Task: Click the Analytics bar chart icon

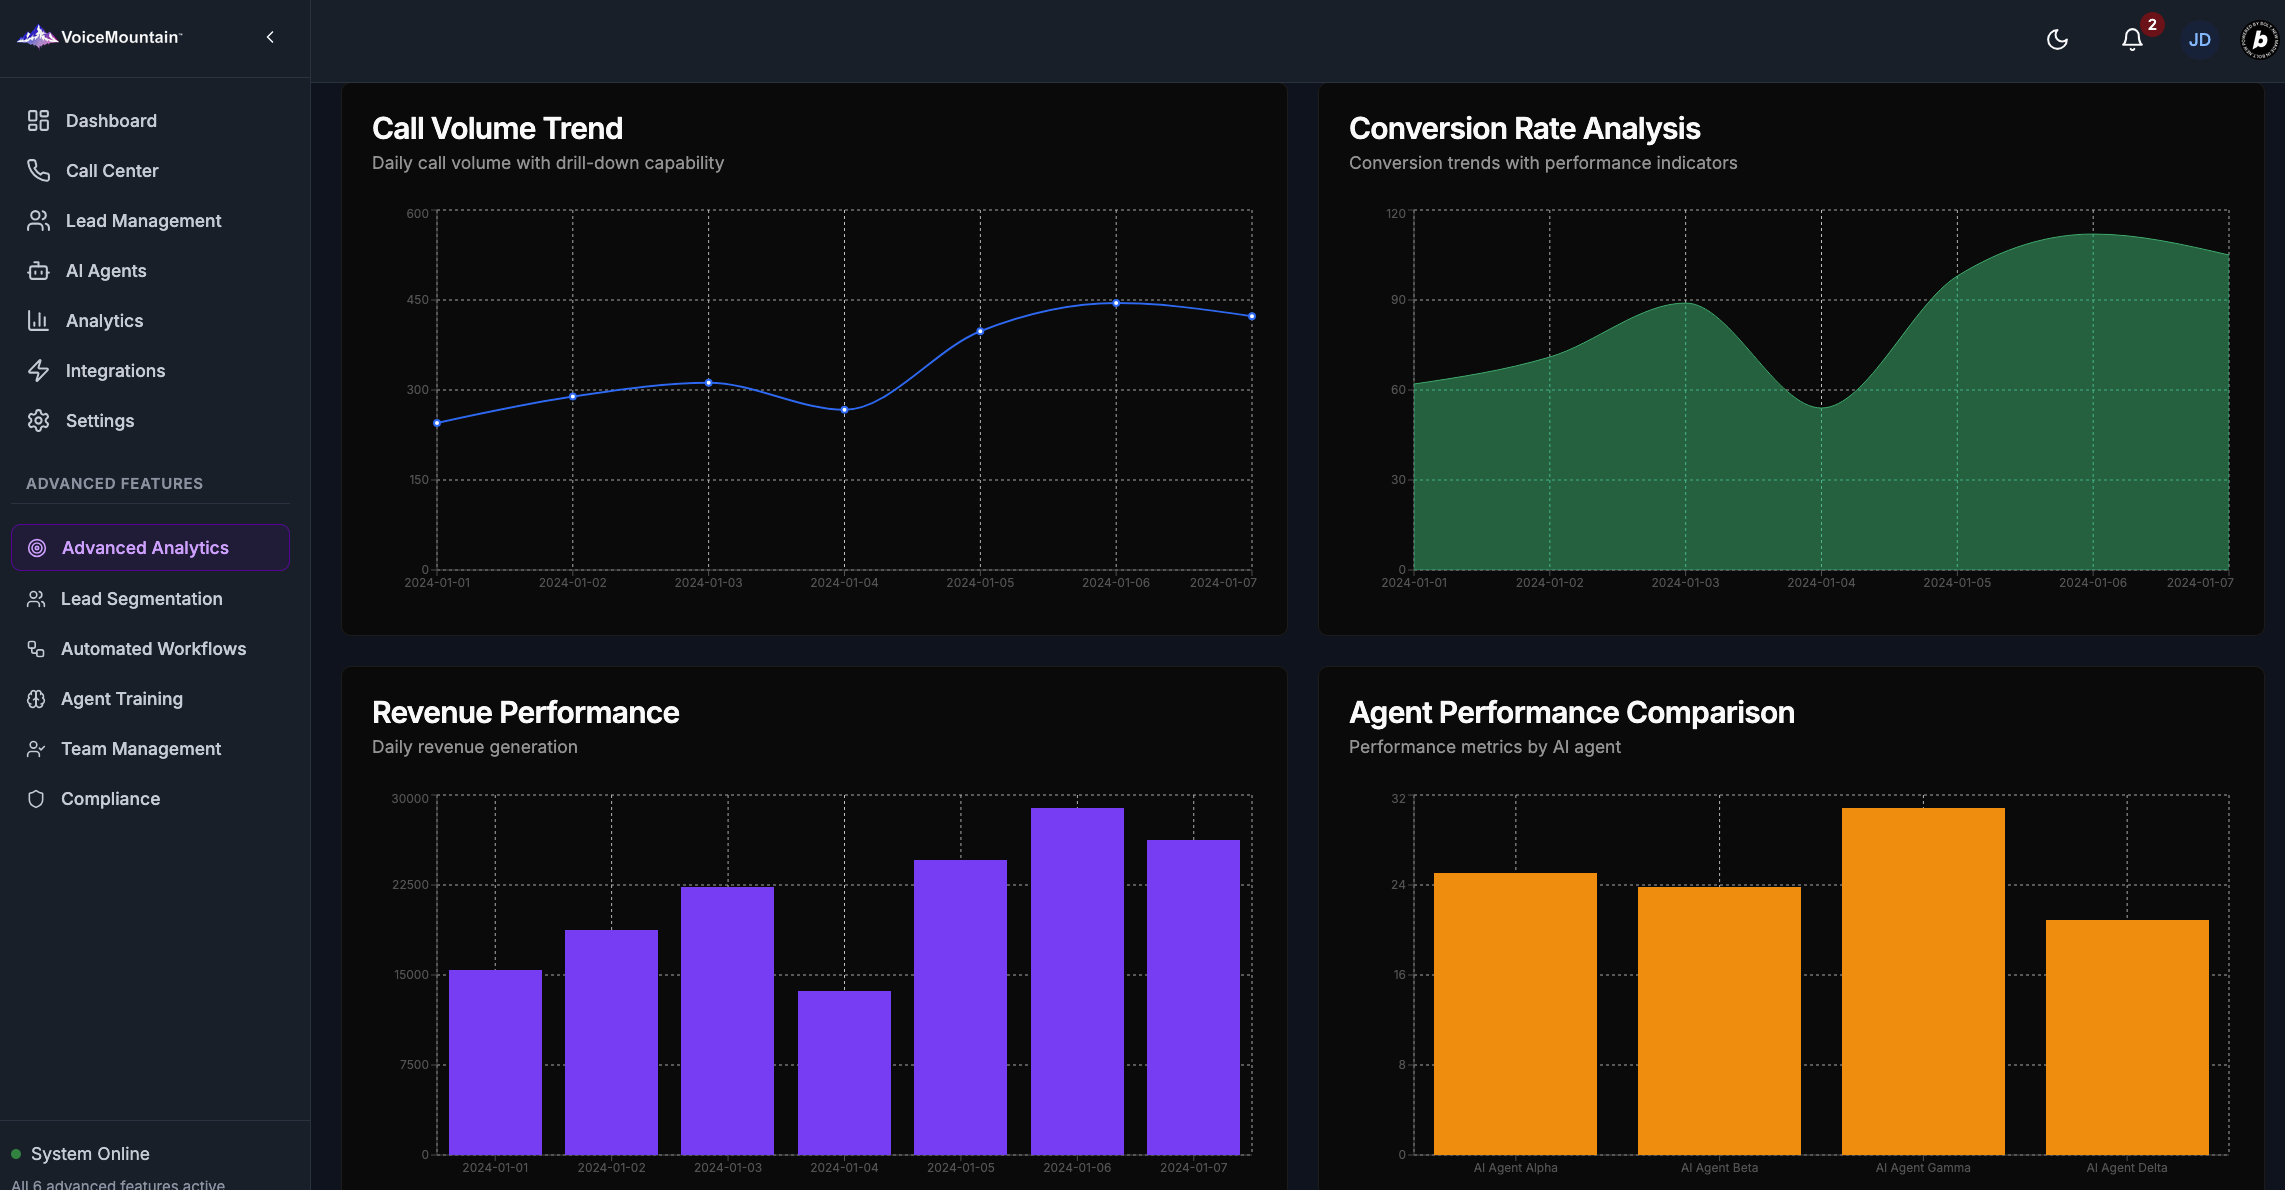Action: [x=38, y=321]
